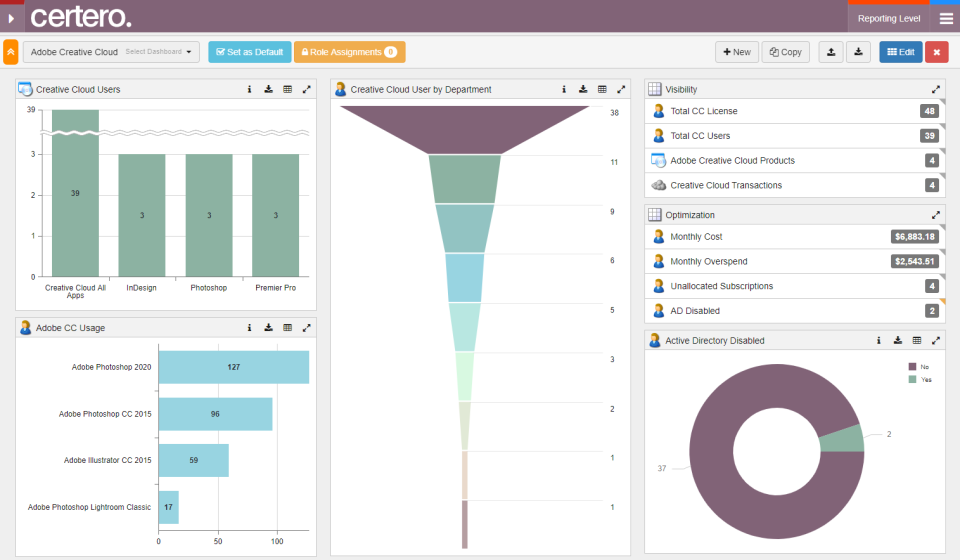This screenshot has height=560, width=960.
Task: Download Creative Cloud Users chart
Action: tap(268, 89)
